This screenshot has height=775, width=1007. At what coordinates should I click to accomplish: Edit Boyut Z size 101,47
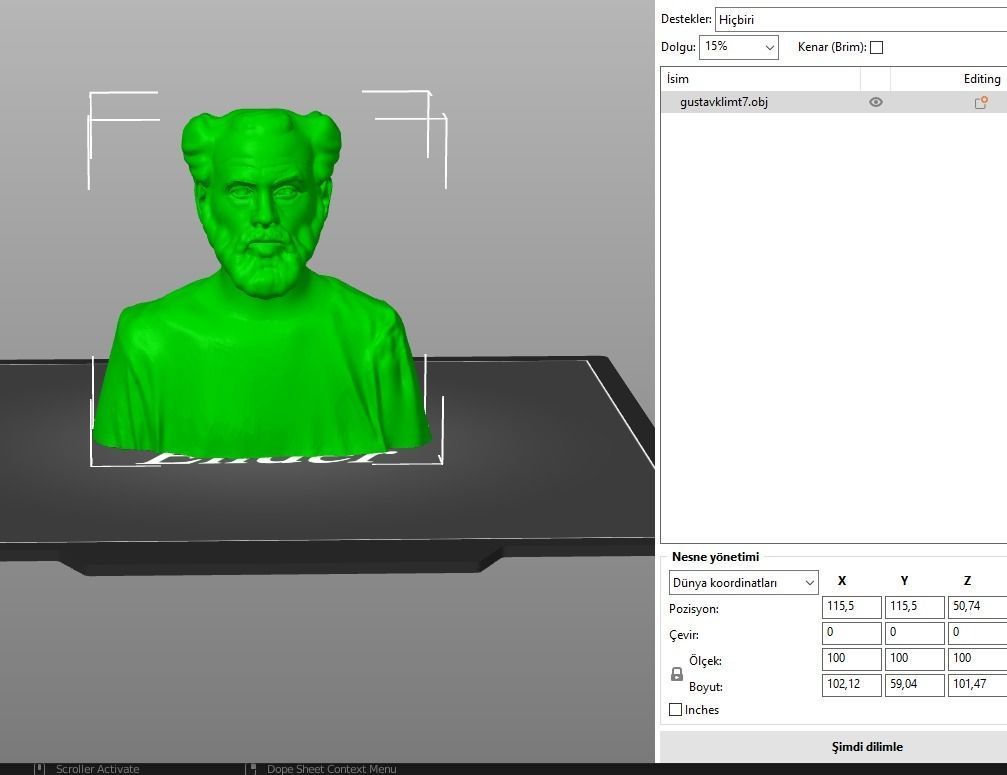pos(977,685)
